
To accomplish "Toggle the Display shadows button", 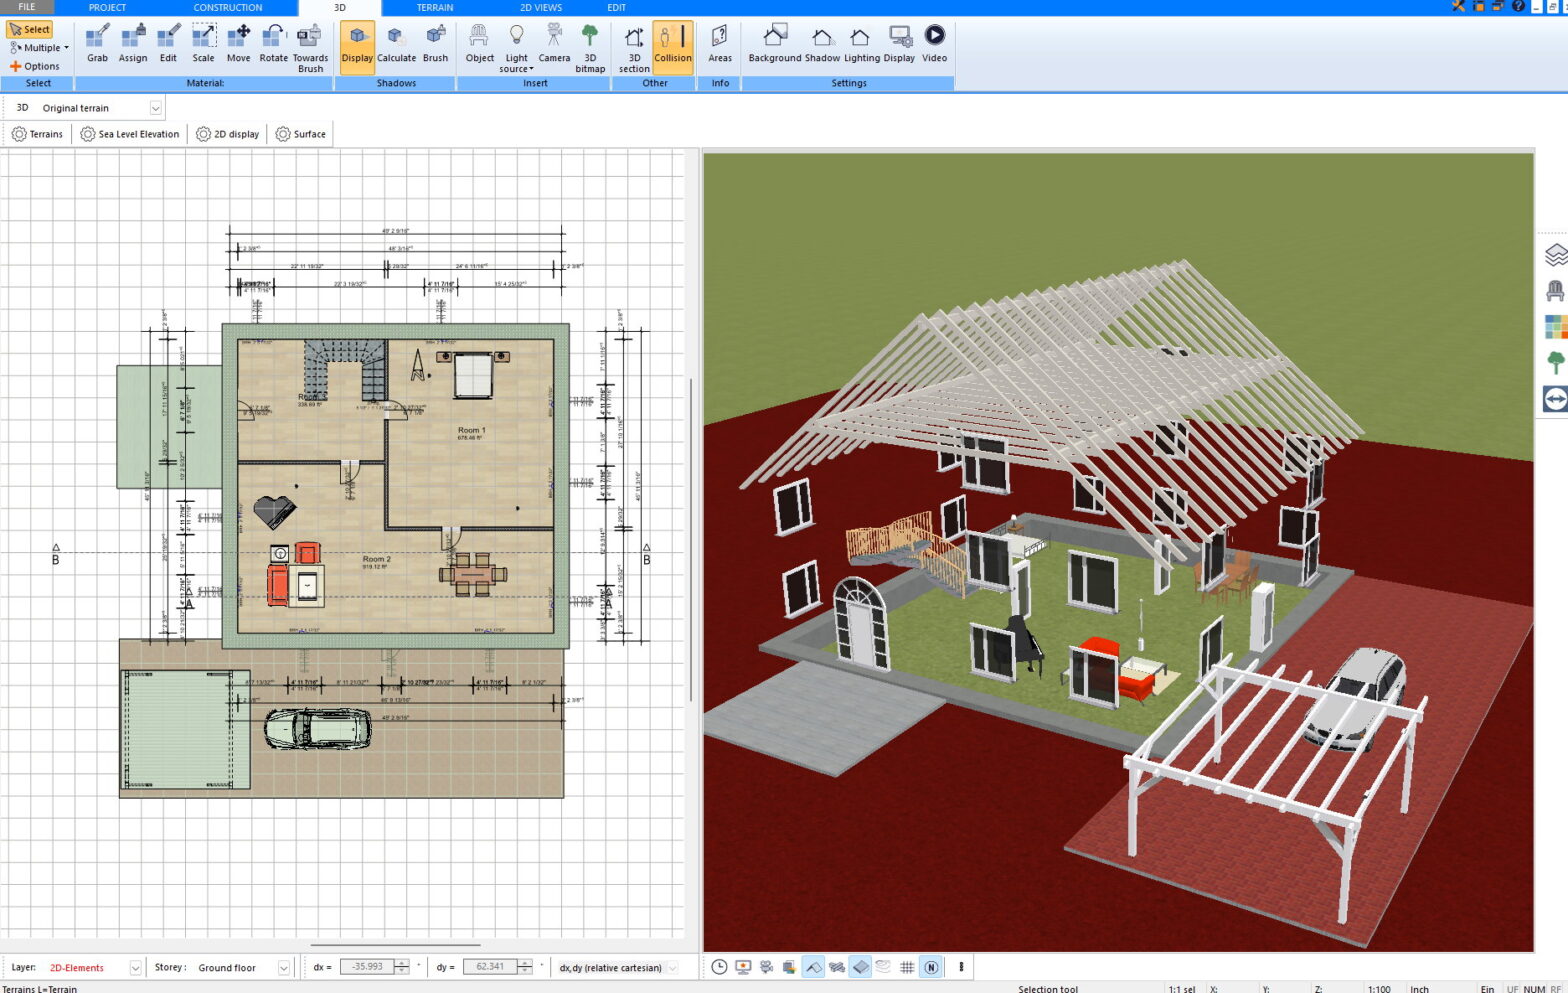I will tap(357, 45).
